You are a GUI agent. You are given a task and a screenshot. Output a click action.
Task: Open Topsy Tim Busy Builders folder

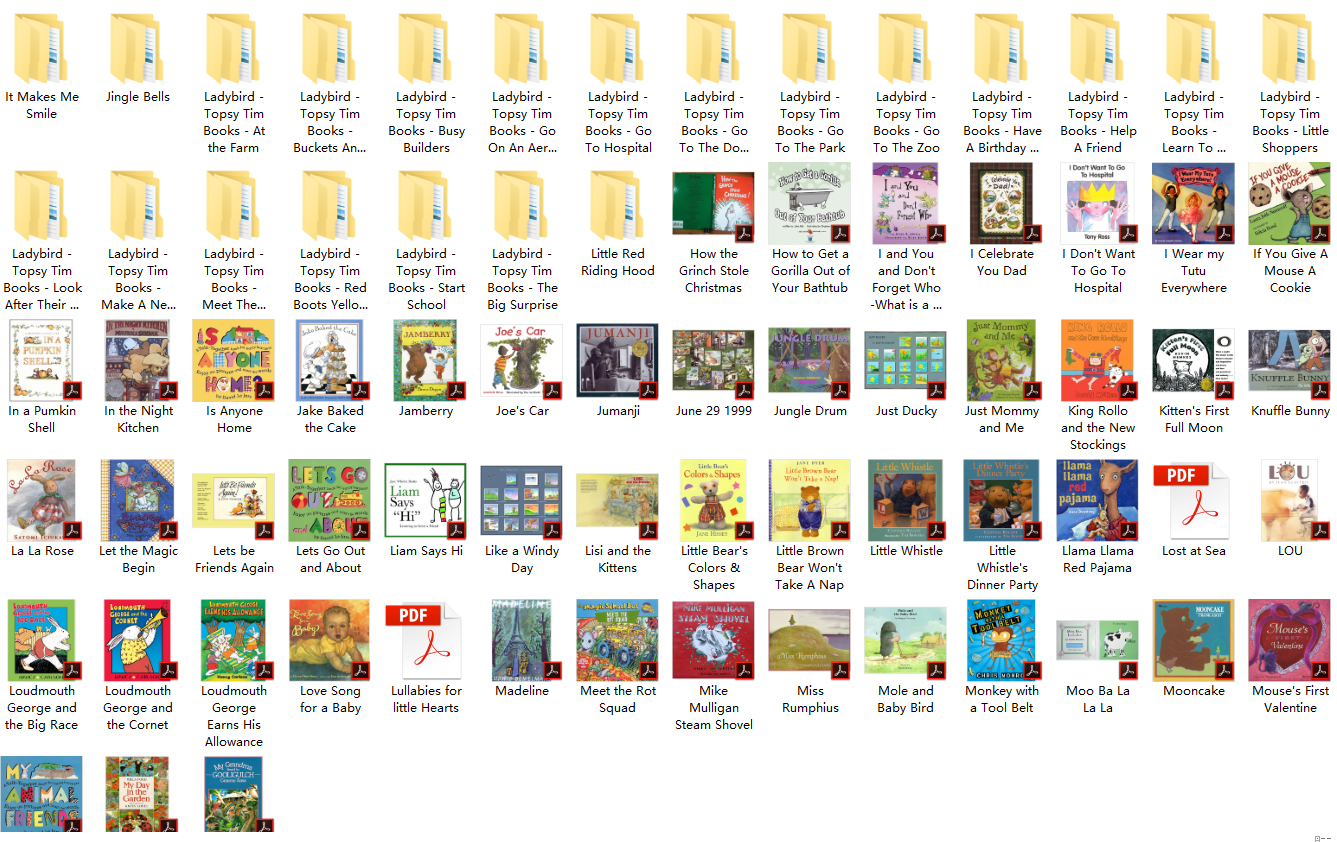click(425, 50)
